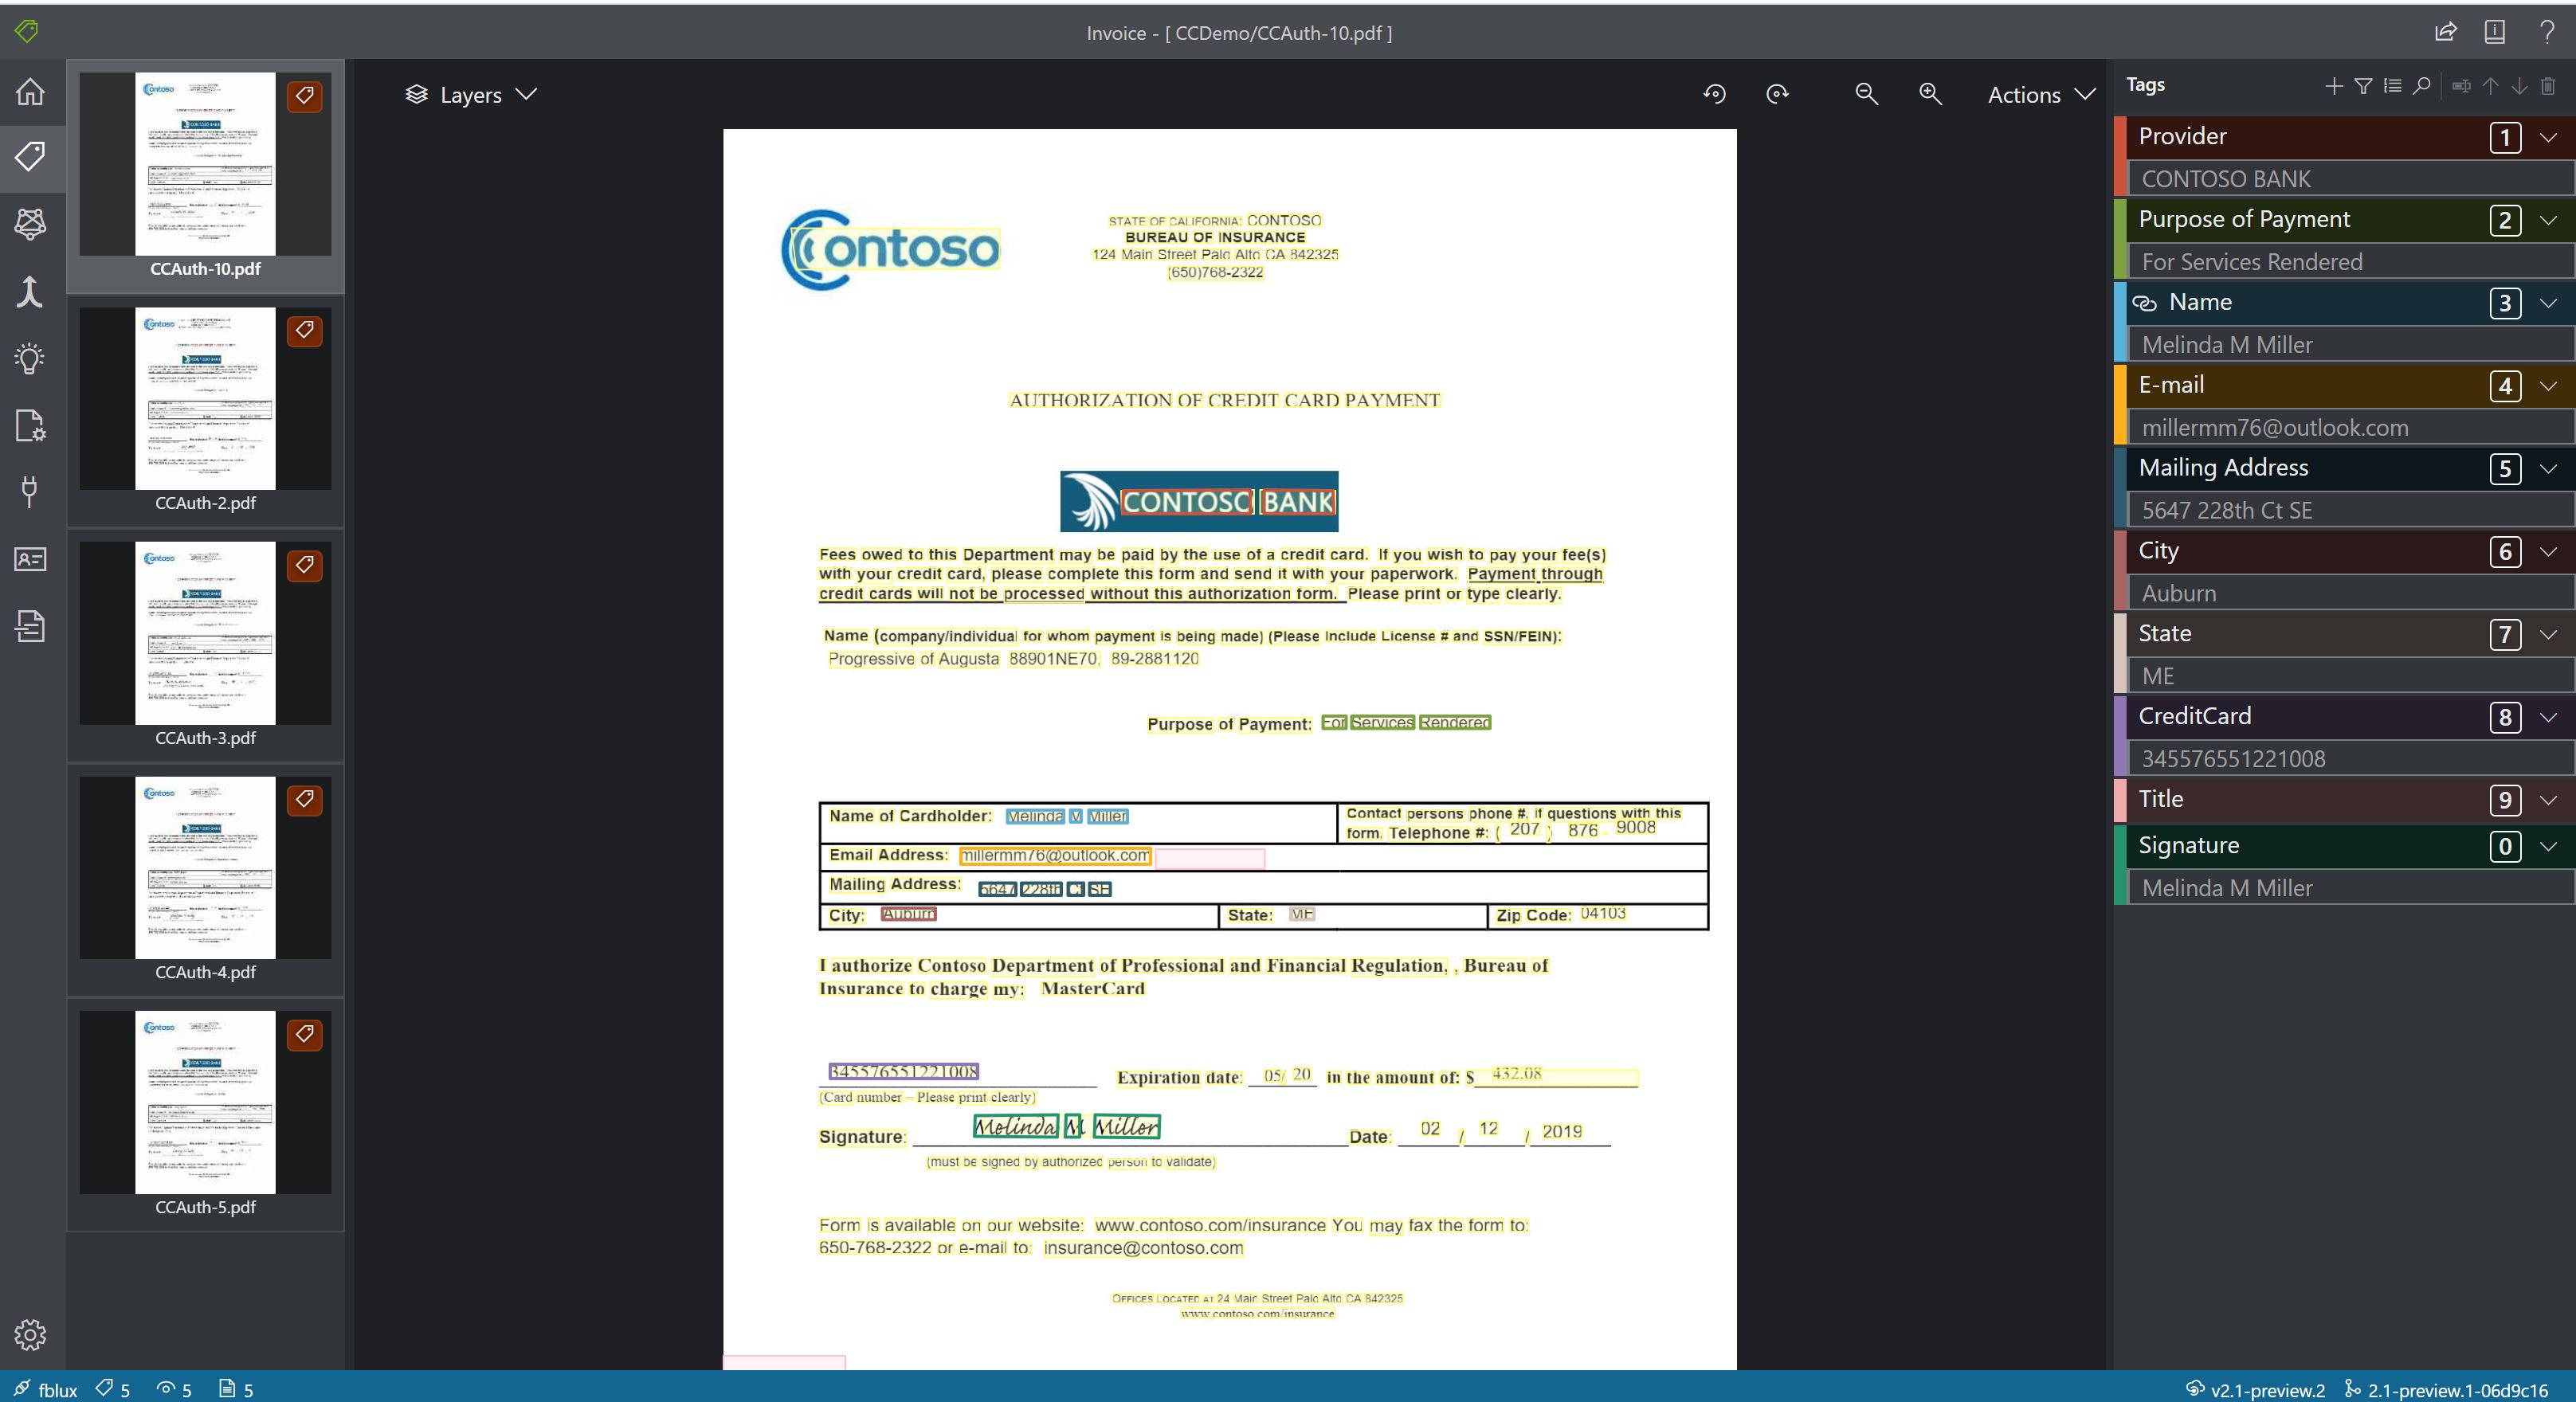The image size is (2576, 1402).
Task: Select the undo/history icon in toolbar
Action: pyautogui.click(x=1716, y=93)
